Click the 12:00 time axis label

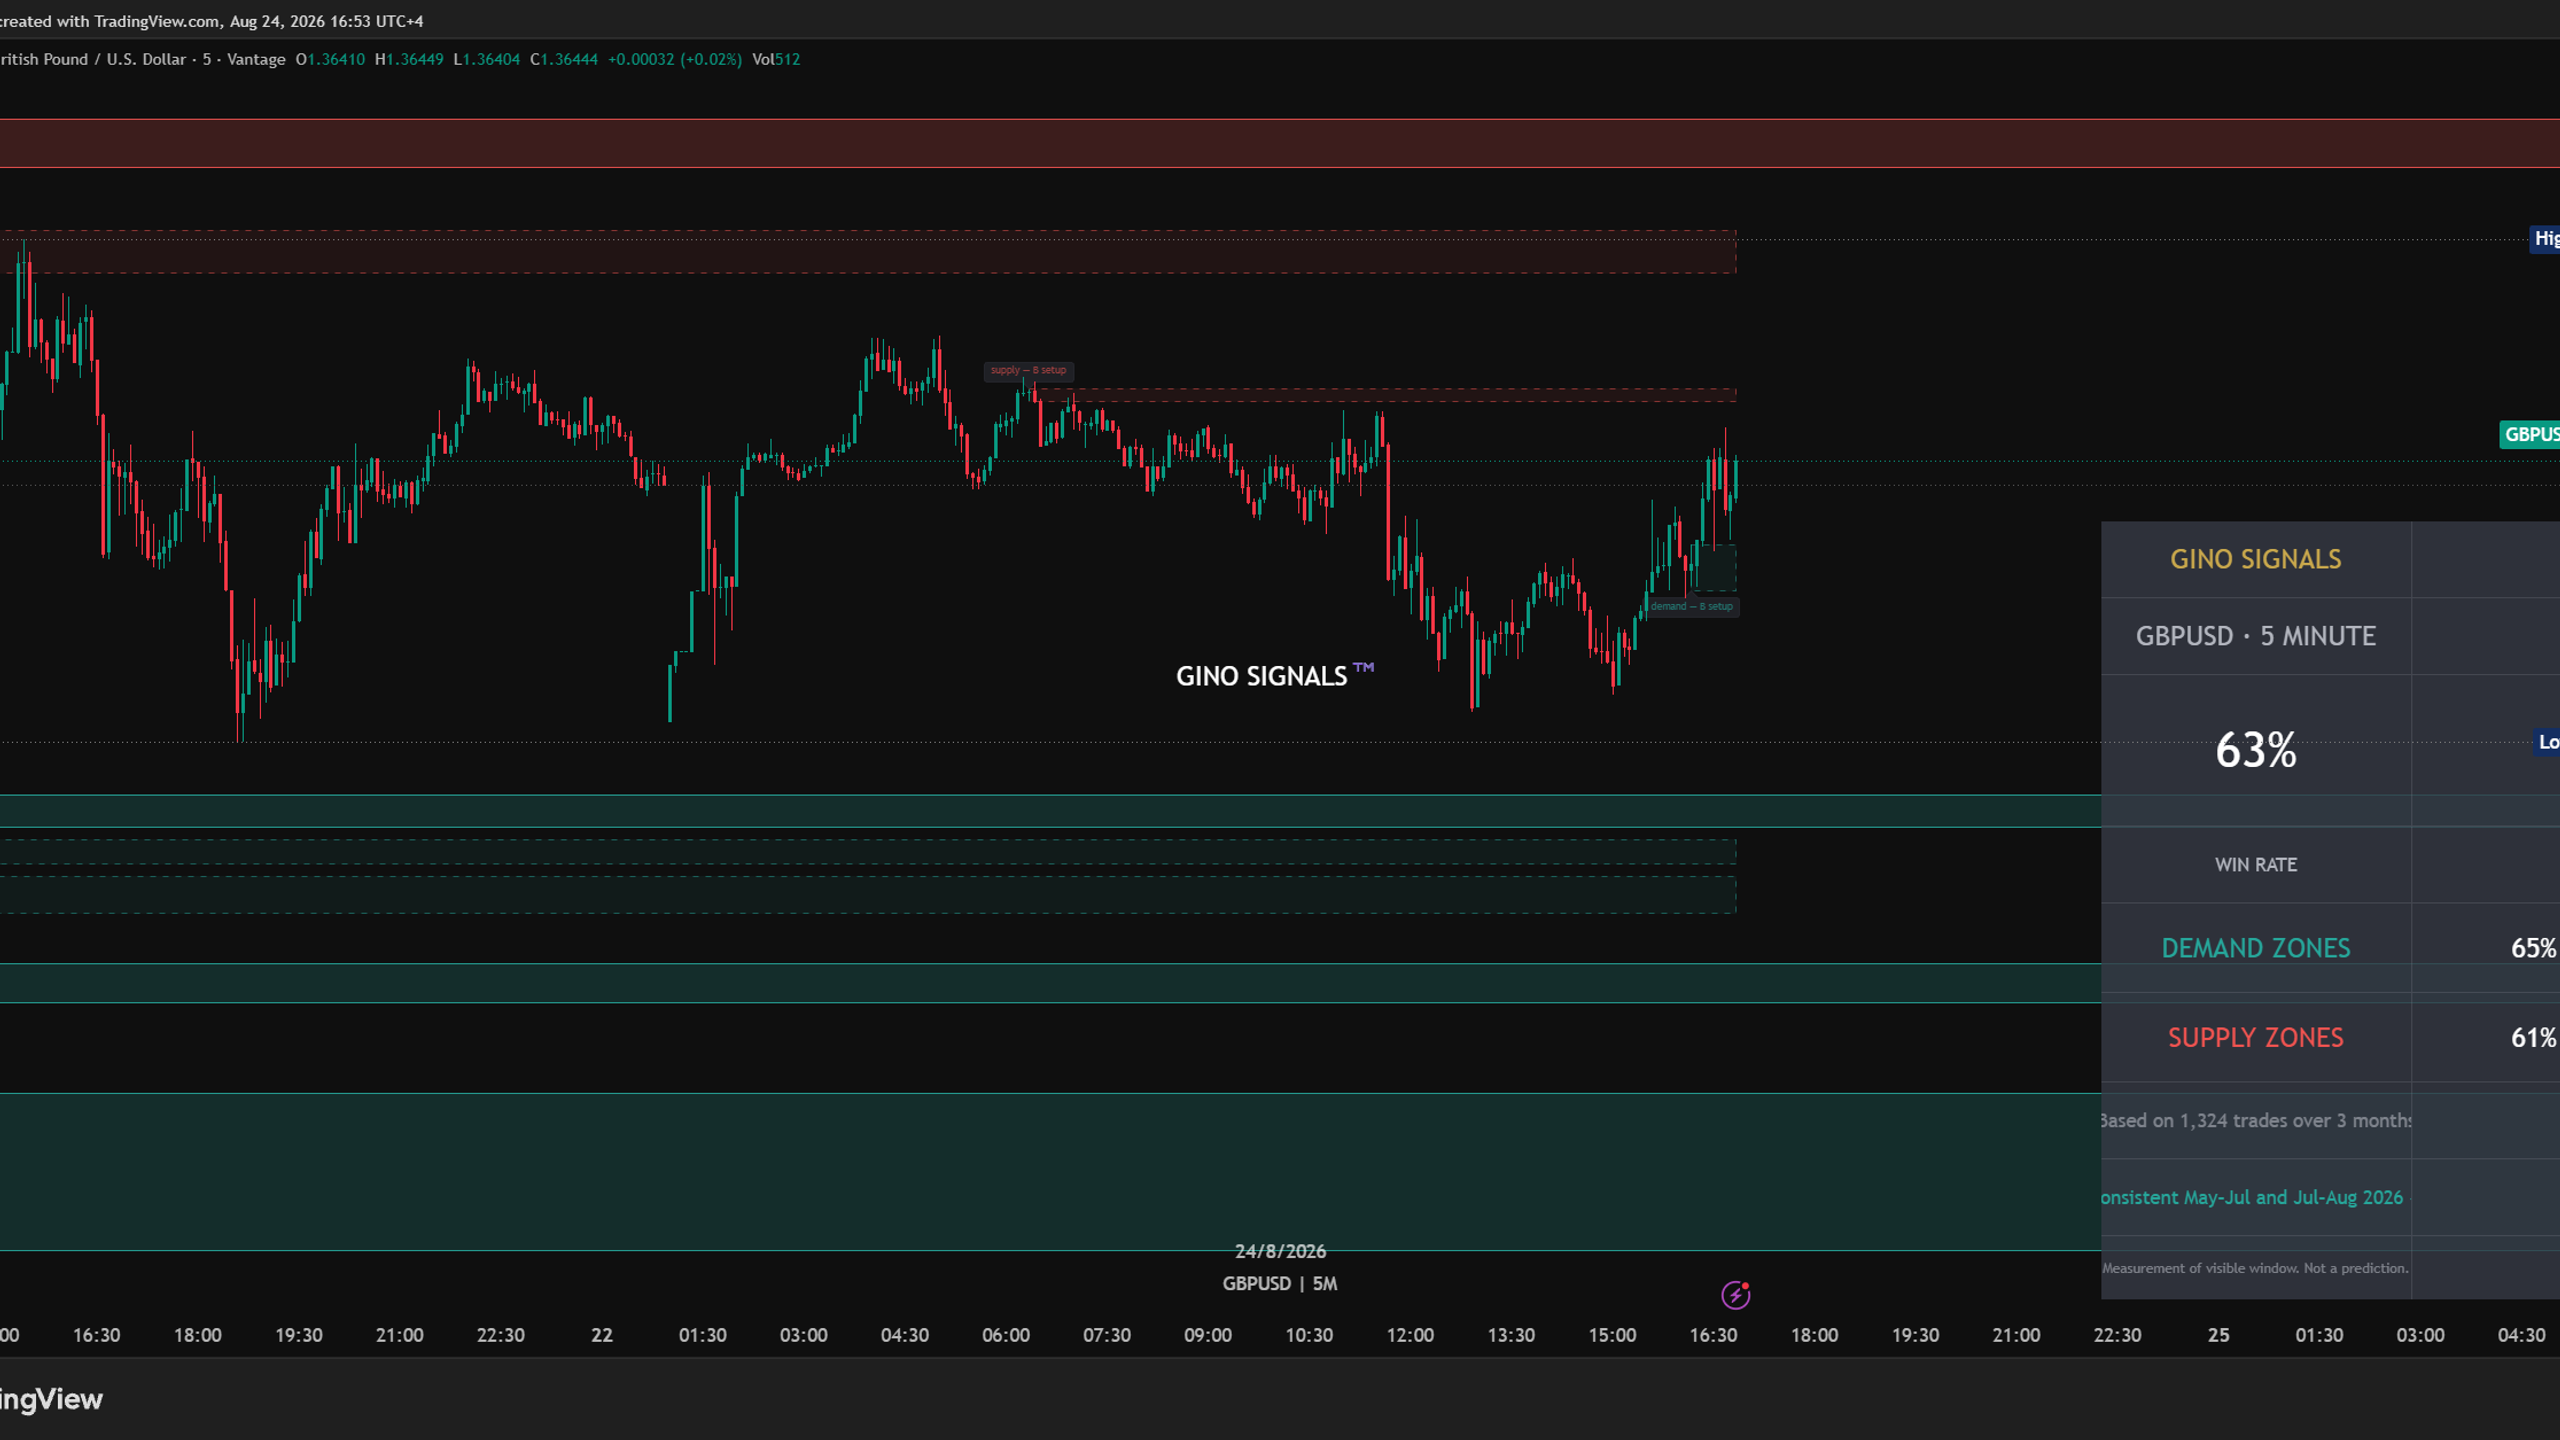tap(1410, 1336)
